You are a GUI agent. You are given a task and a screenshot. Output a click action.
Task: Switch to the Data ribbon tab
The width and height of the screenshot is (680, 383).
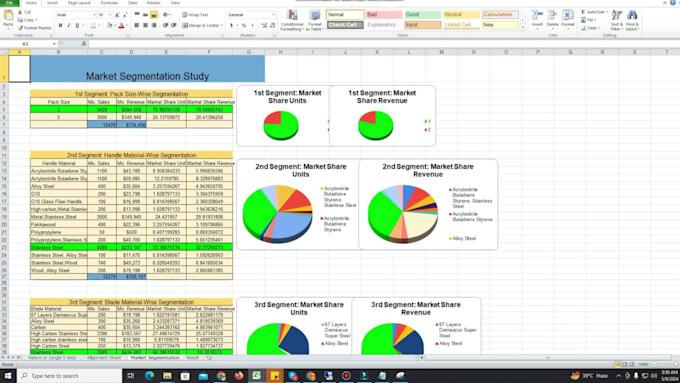click(x=133, y=3)
